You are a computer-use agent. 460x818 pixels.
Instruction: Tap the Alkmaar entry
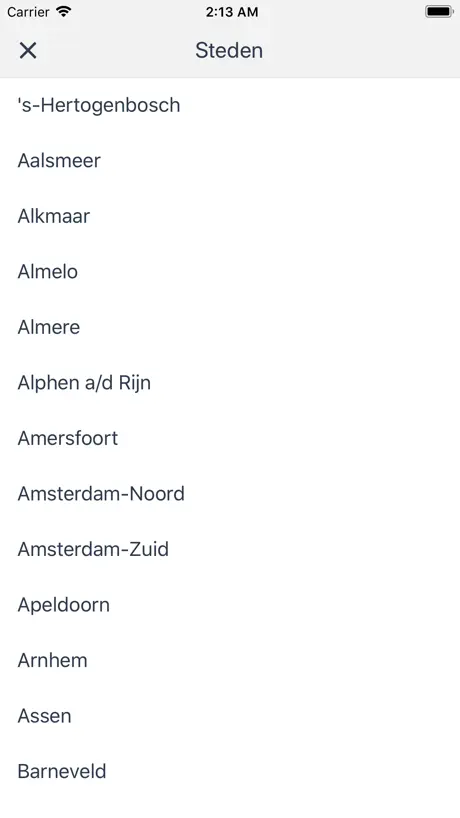[230, 216]
